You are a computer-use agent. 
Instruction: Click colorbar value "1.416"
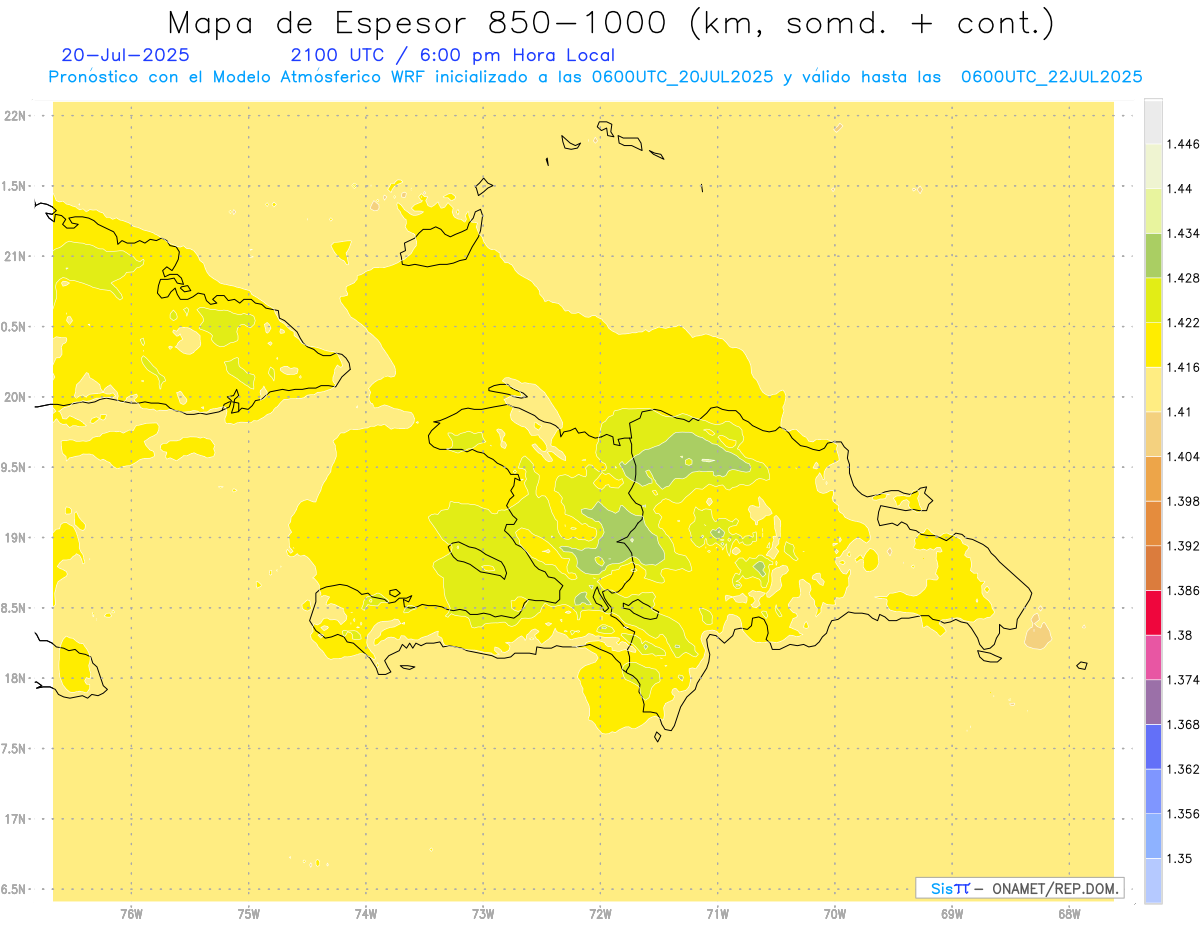(x=1183, y=368)
